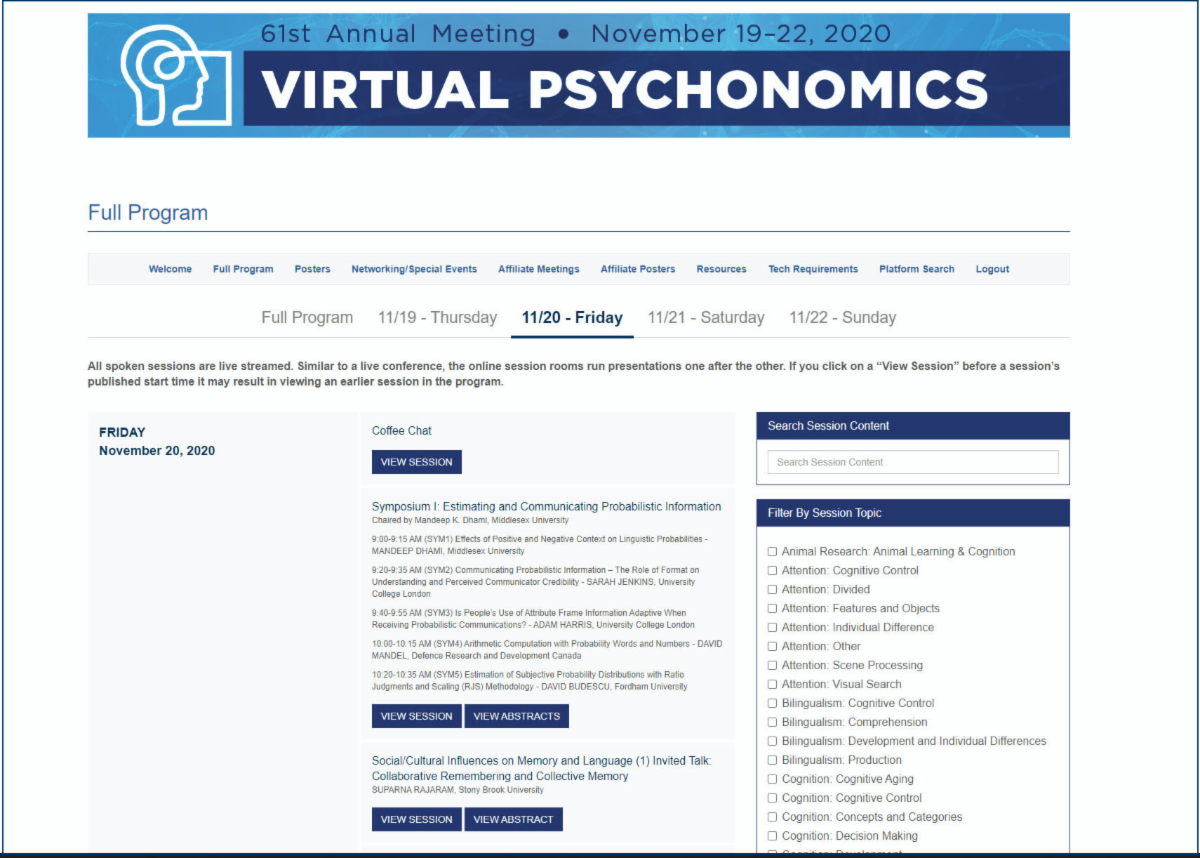Image resolution: width=1200 pixels, height=858 pixels.
Task: Switch to 11/19 - Thursday tab
Action: [x=437, y=318]
